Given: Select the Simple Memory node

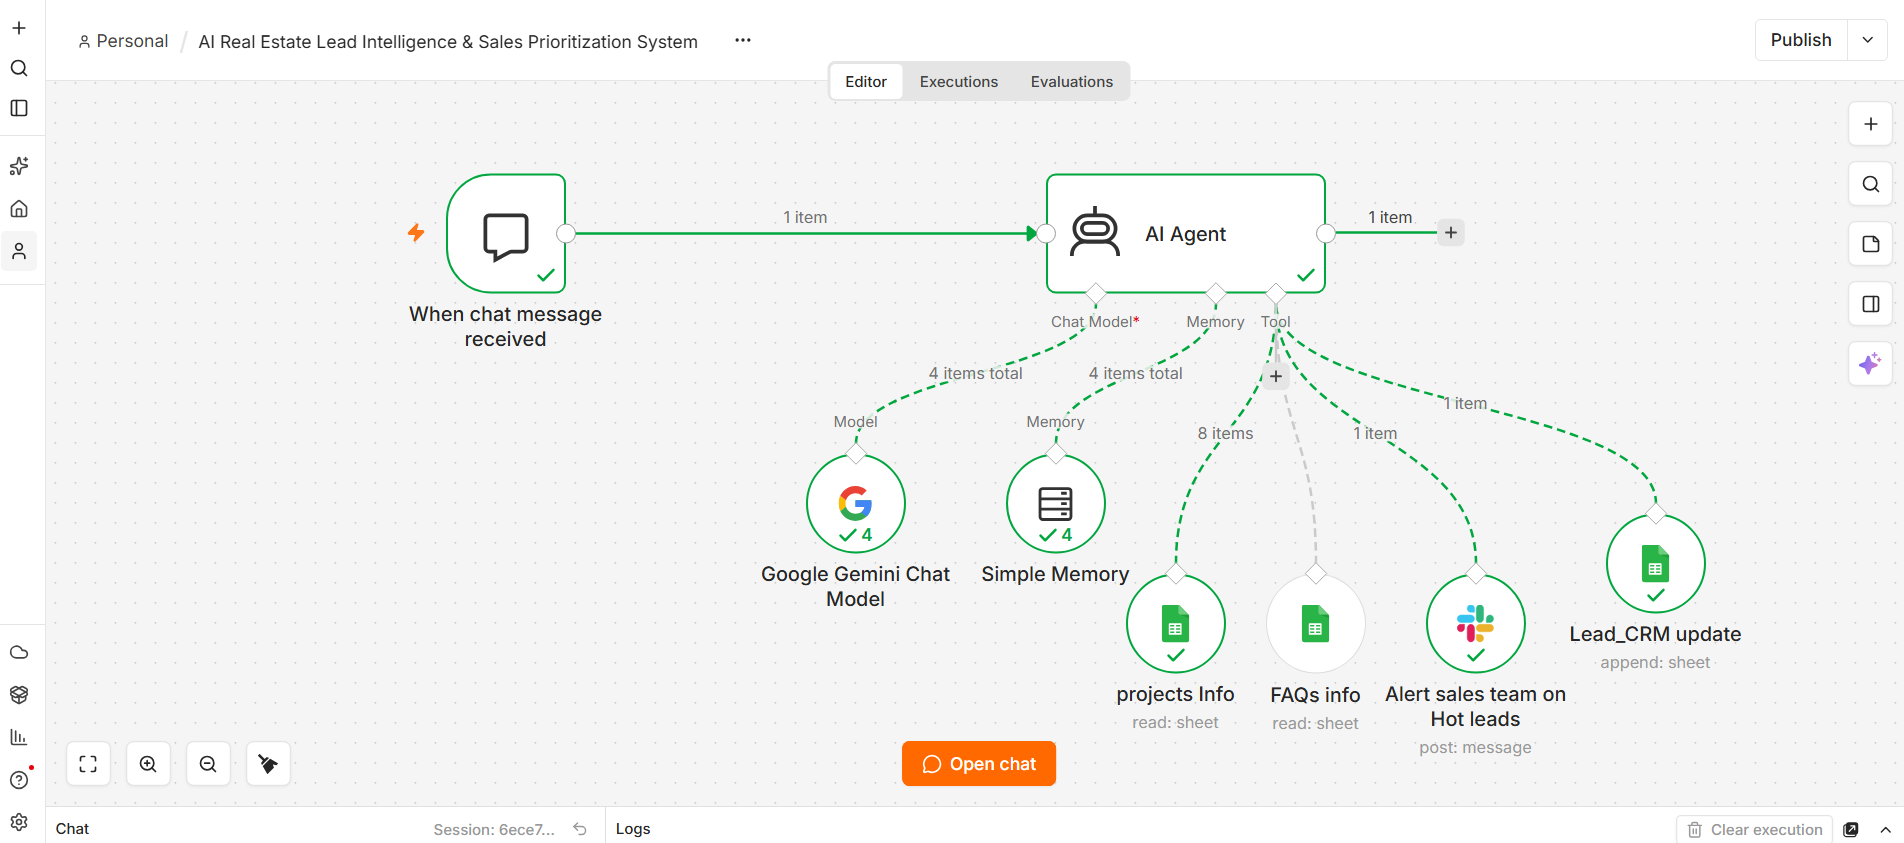Looking at the screenshot, I should click(x=1056, y=504).
